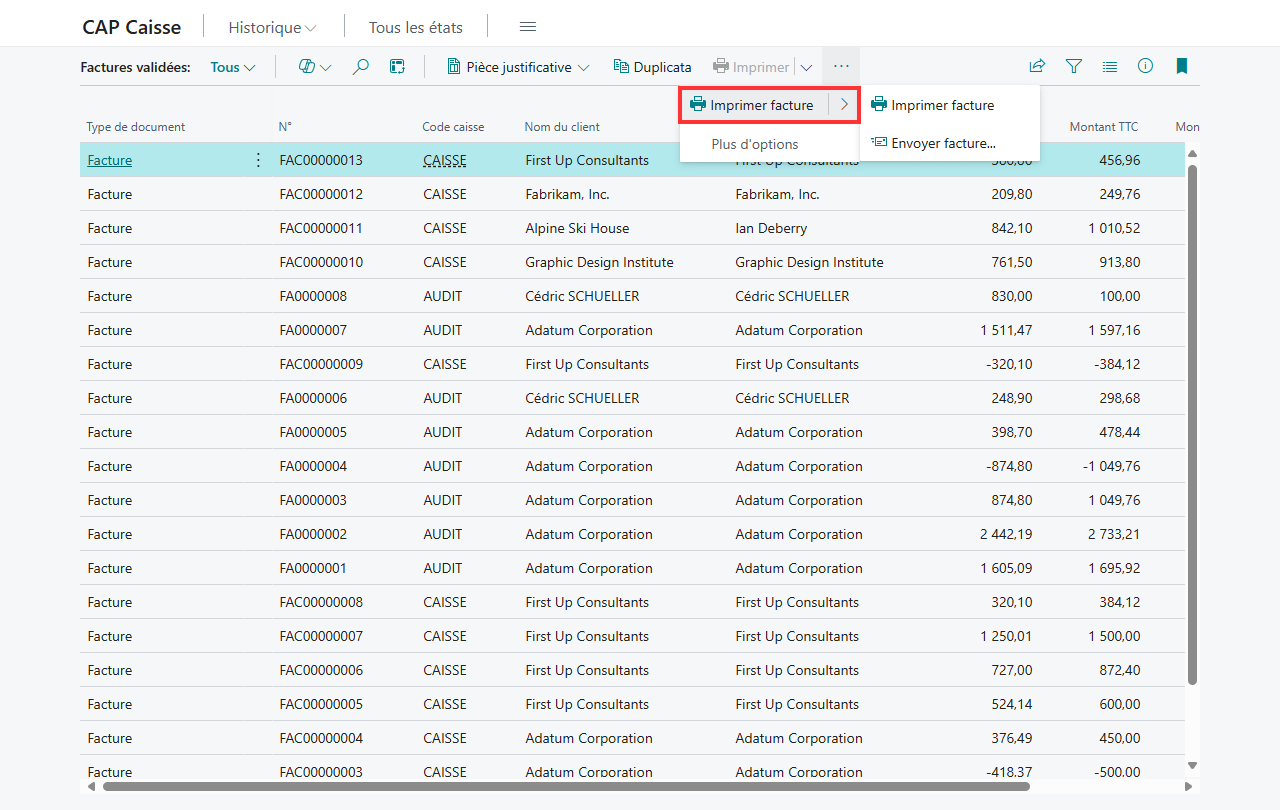Expand the Pièce justificative menu
This screenshot has width=1280, height=810.
coord(517,68)
